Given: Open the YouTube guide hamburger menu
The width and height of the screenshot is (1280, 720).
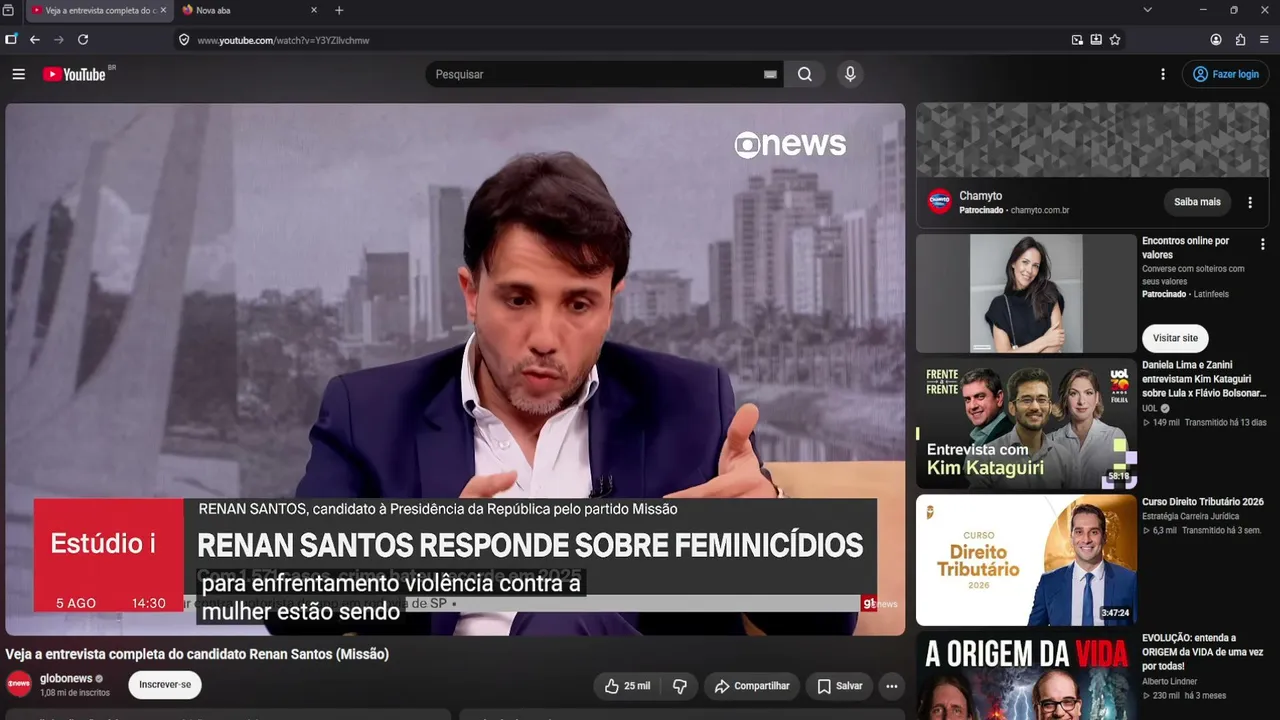Looking at the screenshot, I should point(18,74).
